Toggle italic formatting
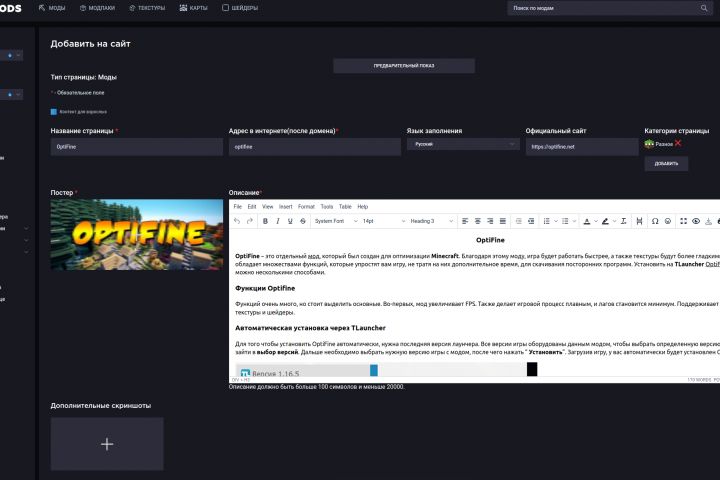720x480 pixels. point(278,221)
